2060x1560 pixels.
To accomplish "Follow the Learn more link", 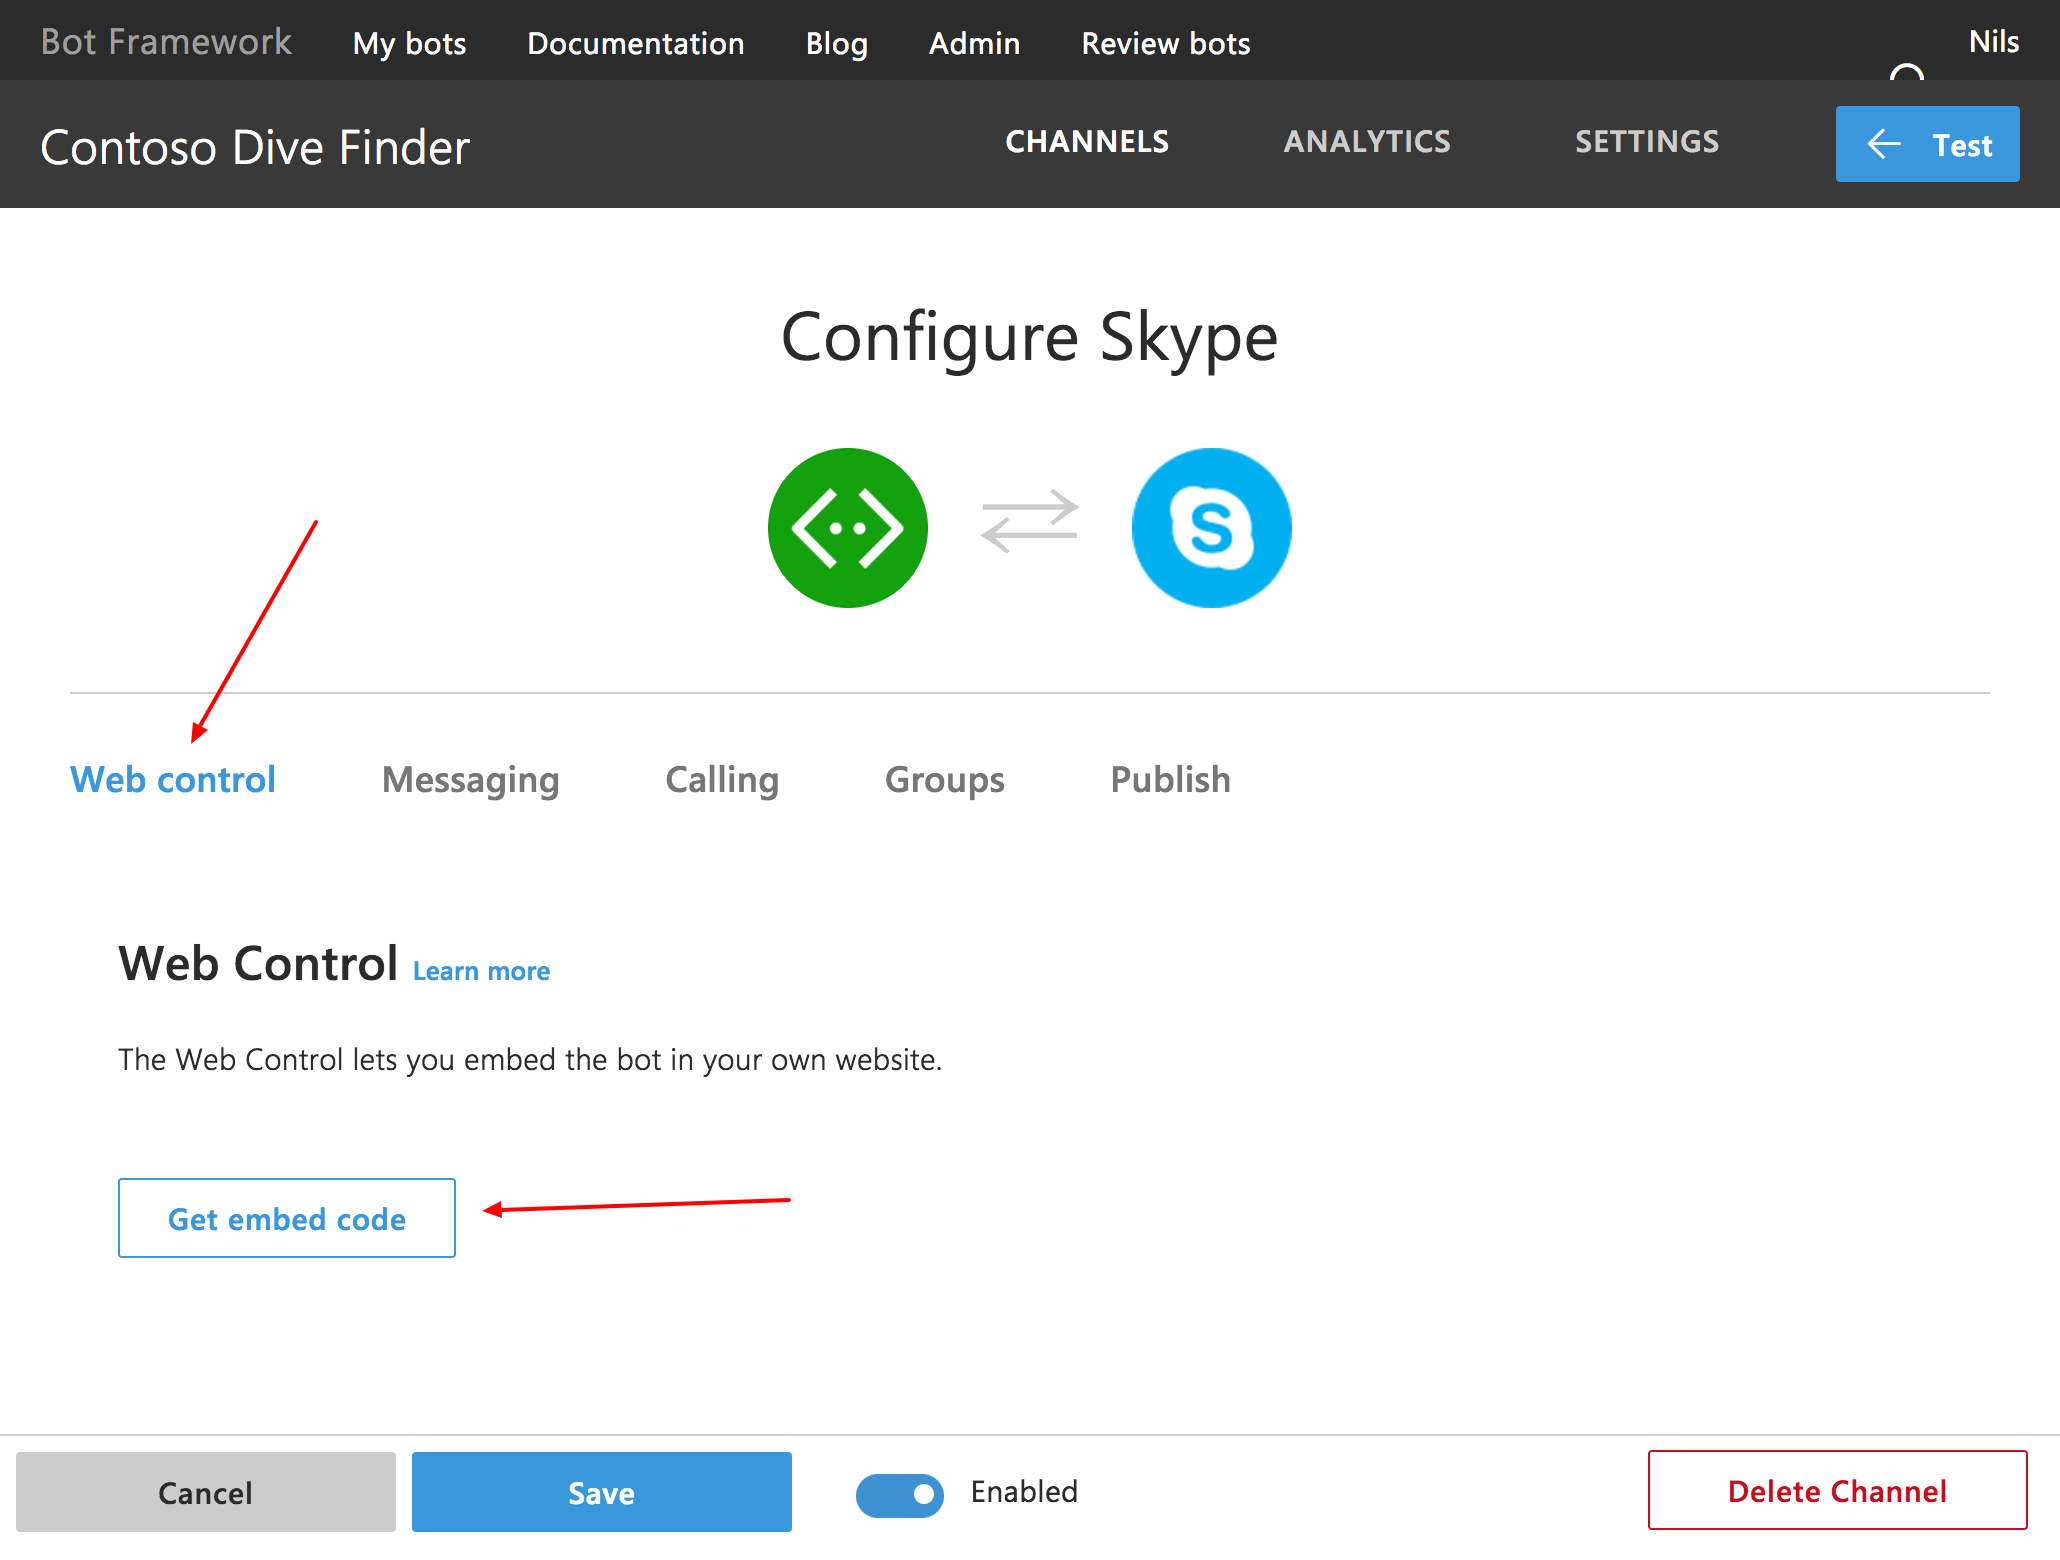I will coord(481,971).
